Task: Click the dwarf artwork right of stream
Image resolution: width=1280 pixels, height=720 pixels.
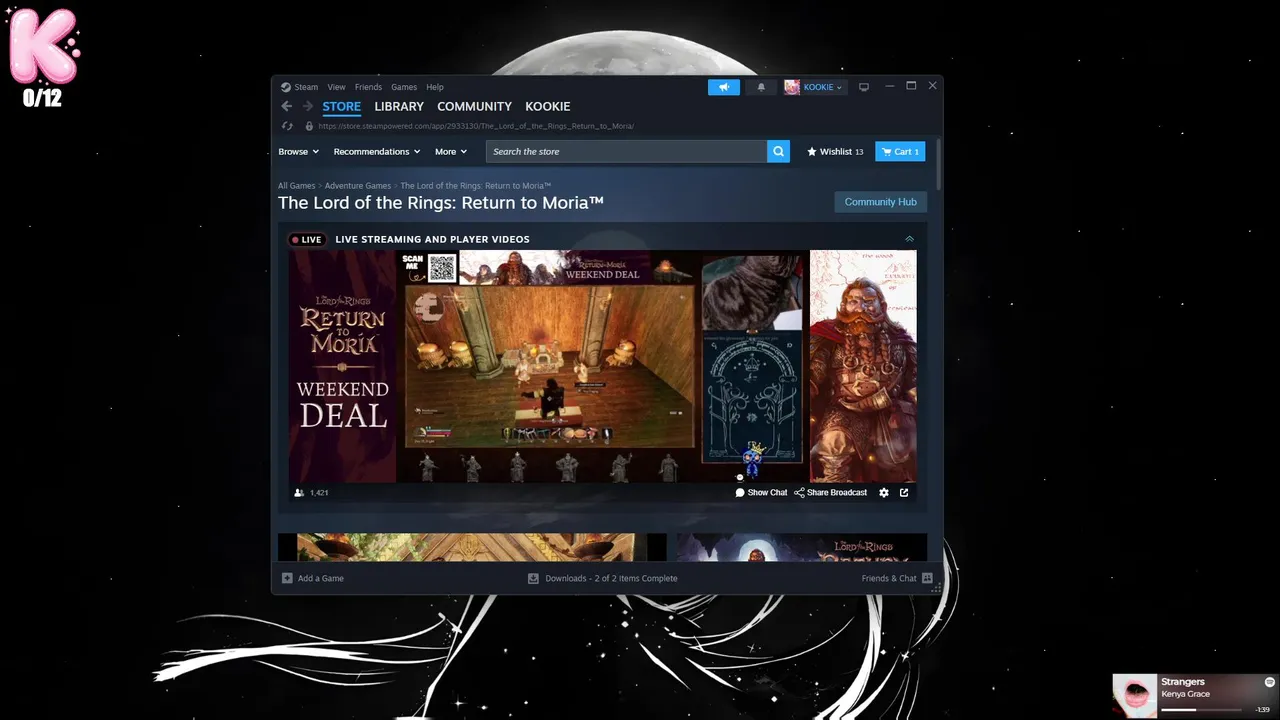Action: [x=863, y=366]
